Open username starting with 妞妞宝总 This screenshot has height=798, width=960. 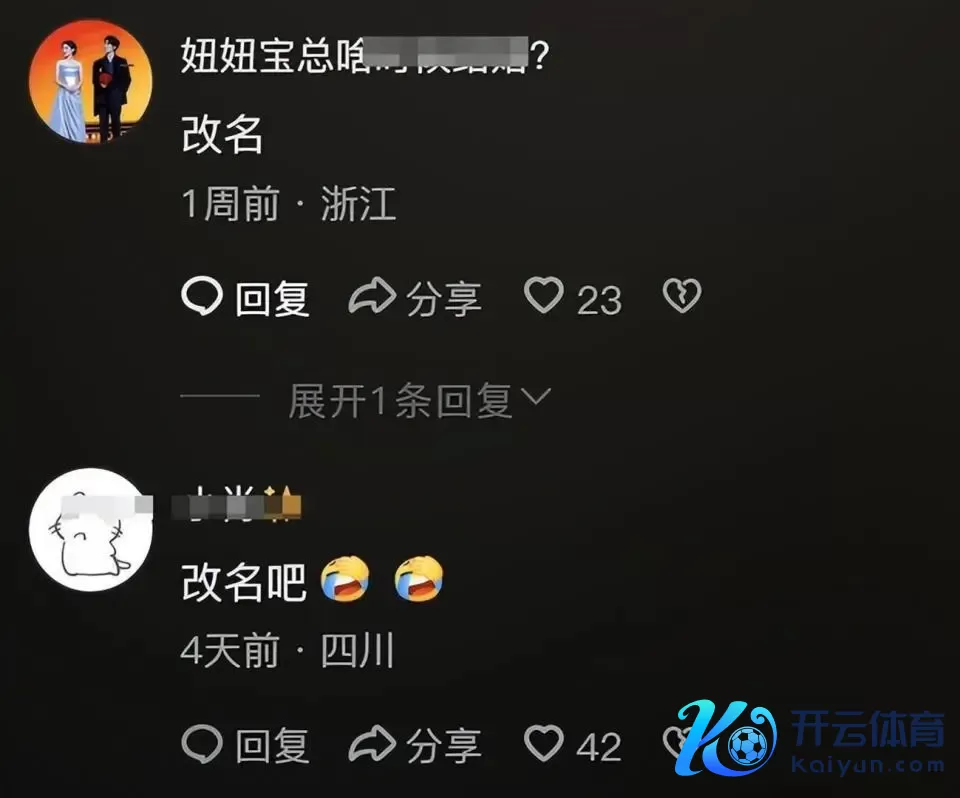364,55
